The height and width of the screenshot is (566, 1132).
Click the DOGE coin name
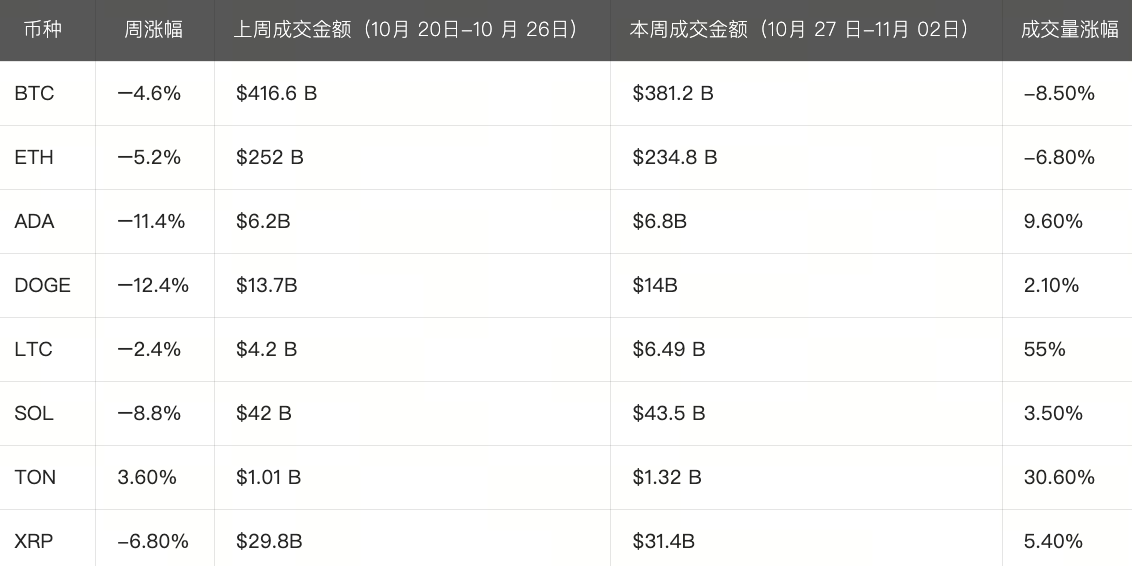43,286
